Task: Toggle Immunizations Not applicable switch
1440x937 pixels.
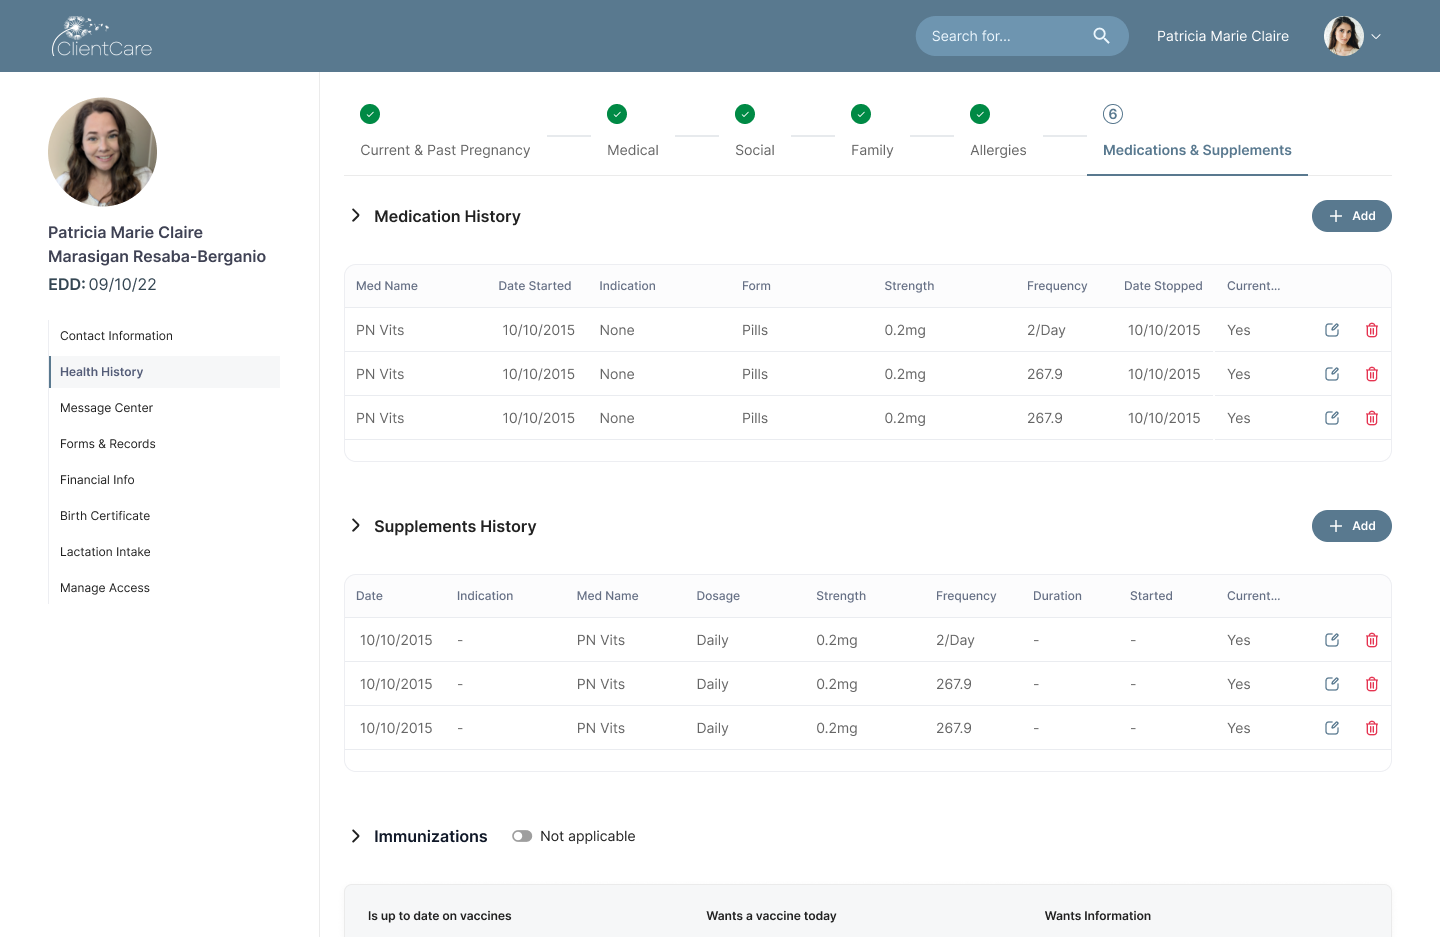Action: (x=522, y=836)
